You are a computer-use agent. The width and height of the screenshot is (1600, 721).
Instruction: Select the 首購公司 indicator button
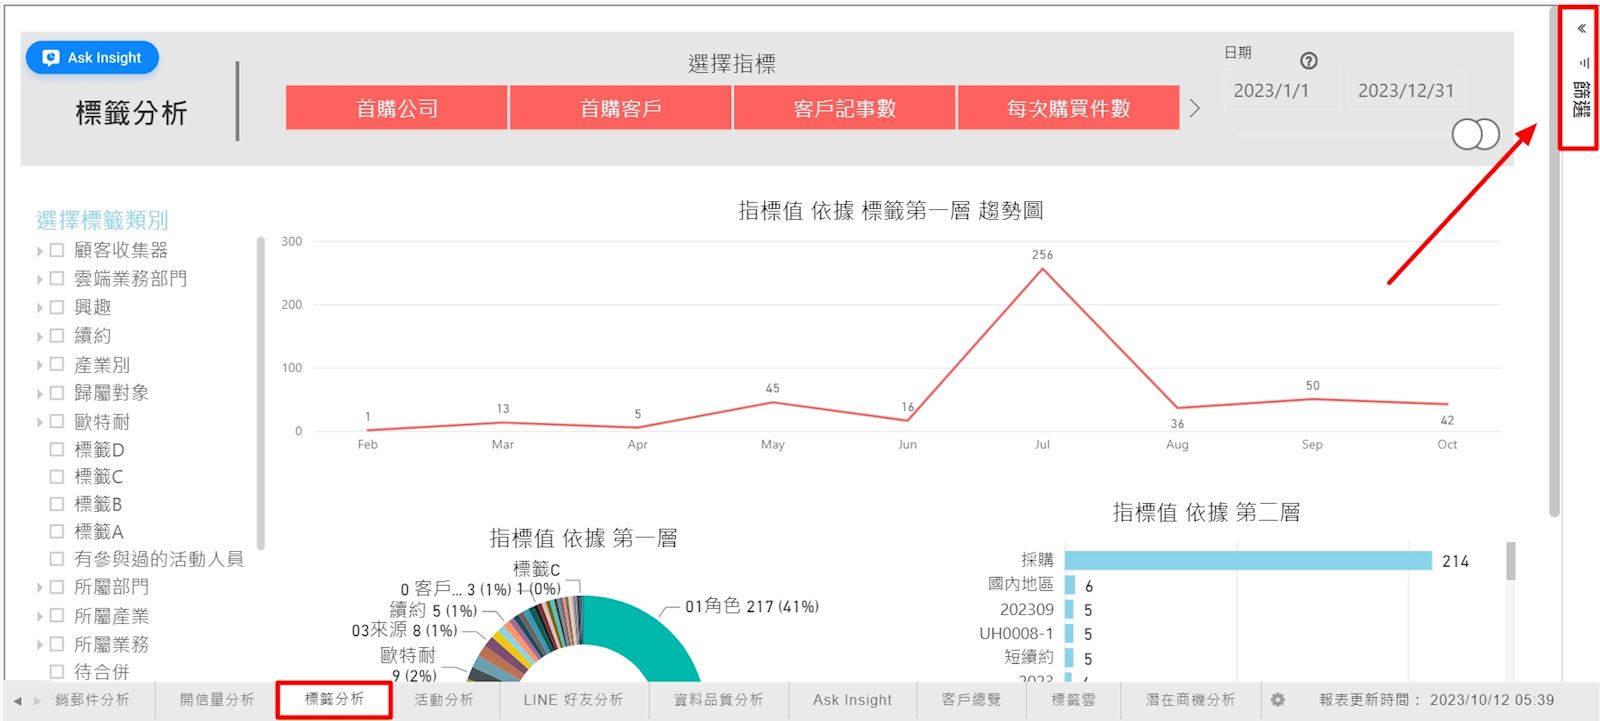(397, 108)
